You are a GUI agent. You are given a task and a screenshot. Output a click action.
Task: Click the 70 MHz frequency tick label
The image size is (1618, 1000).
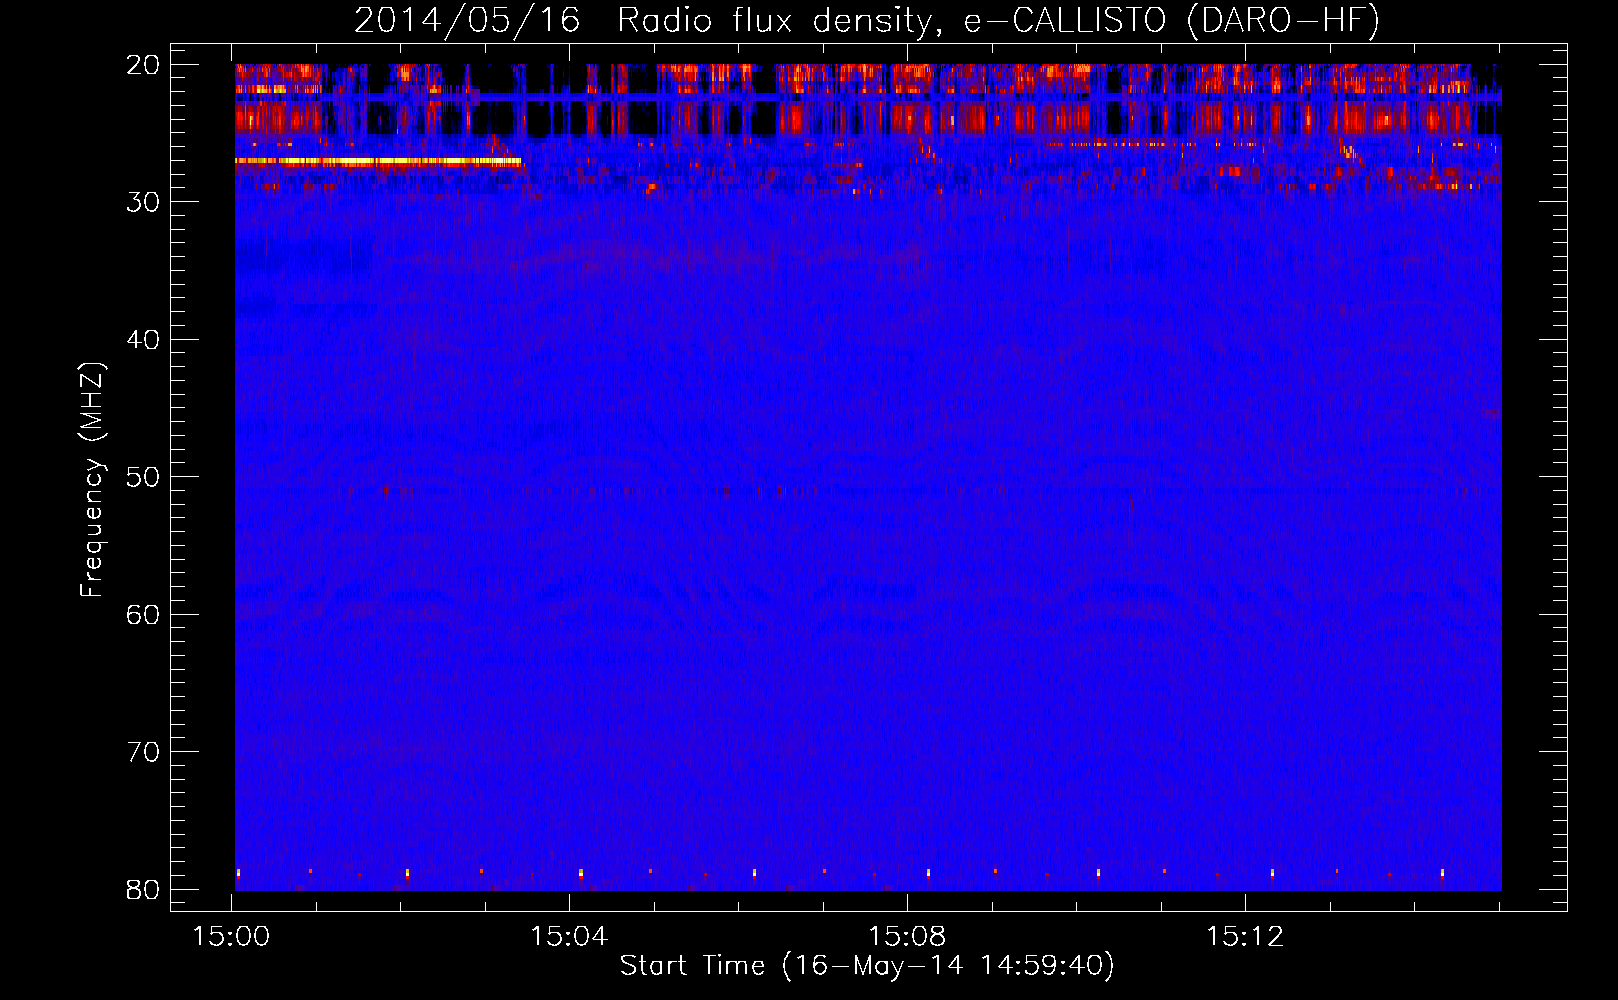click(144, 752)
